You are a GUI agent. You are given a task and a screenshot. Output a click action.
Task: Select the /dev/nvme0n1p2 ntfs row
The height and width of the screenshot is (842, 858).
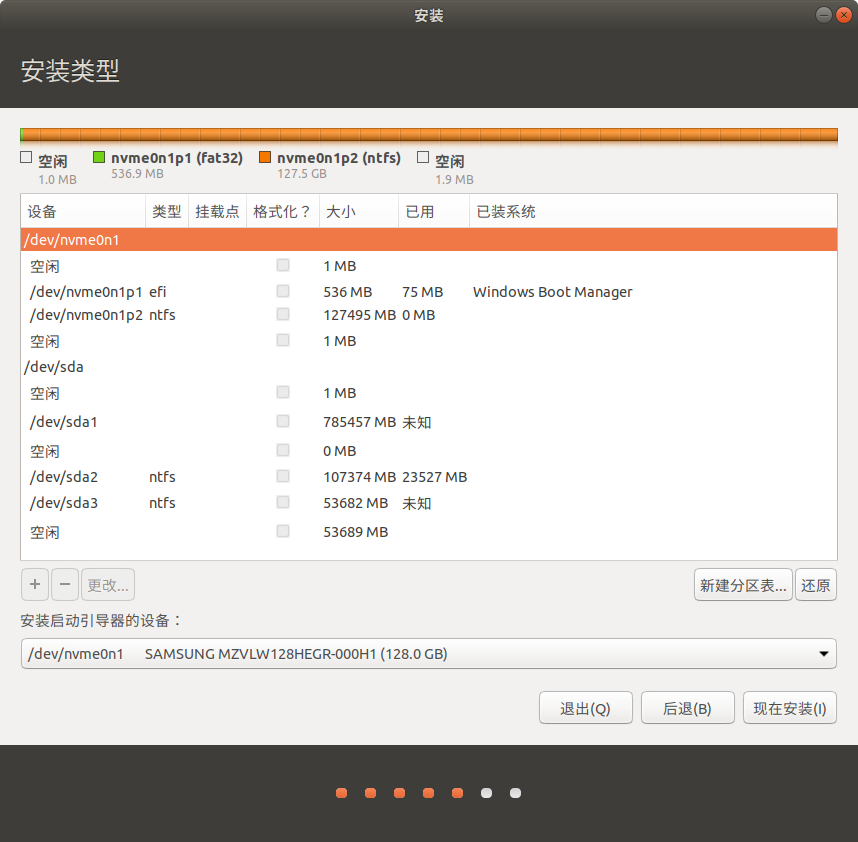click(x=428, y=315)
